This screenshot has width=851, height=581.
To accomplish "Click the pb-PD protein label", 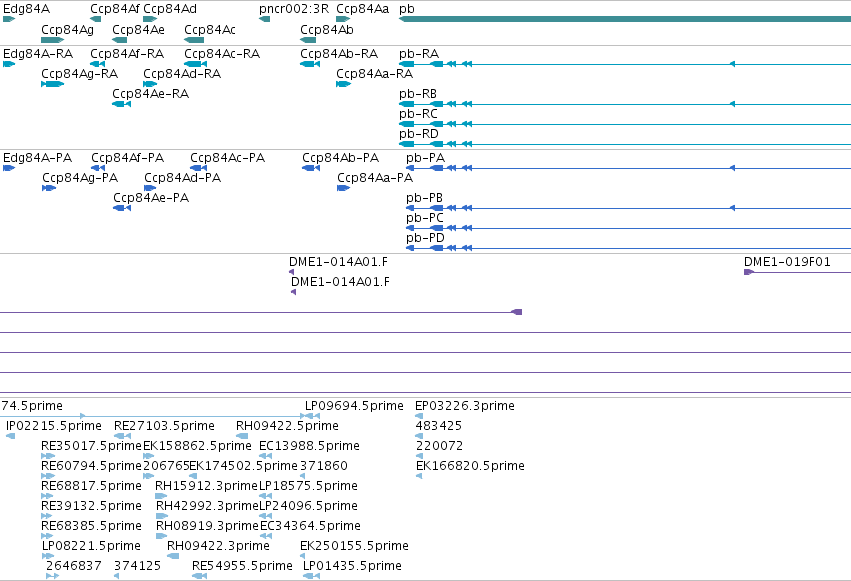I will 426,238.
